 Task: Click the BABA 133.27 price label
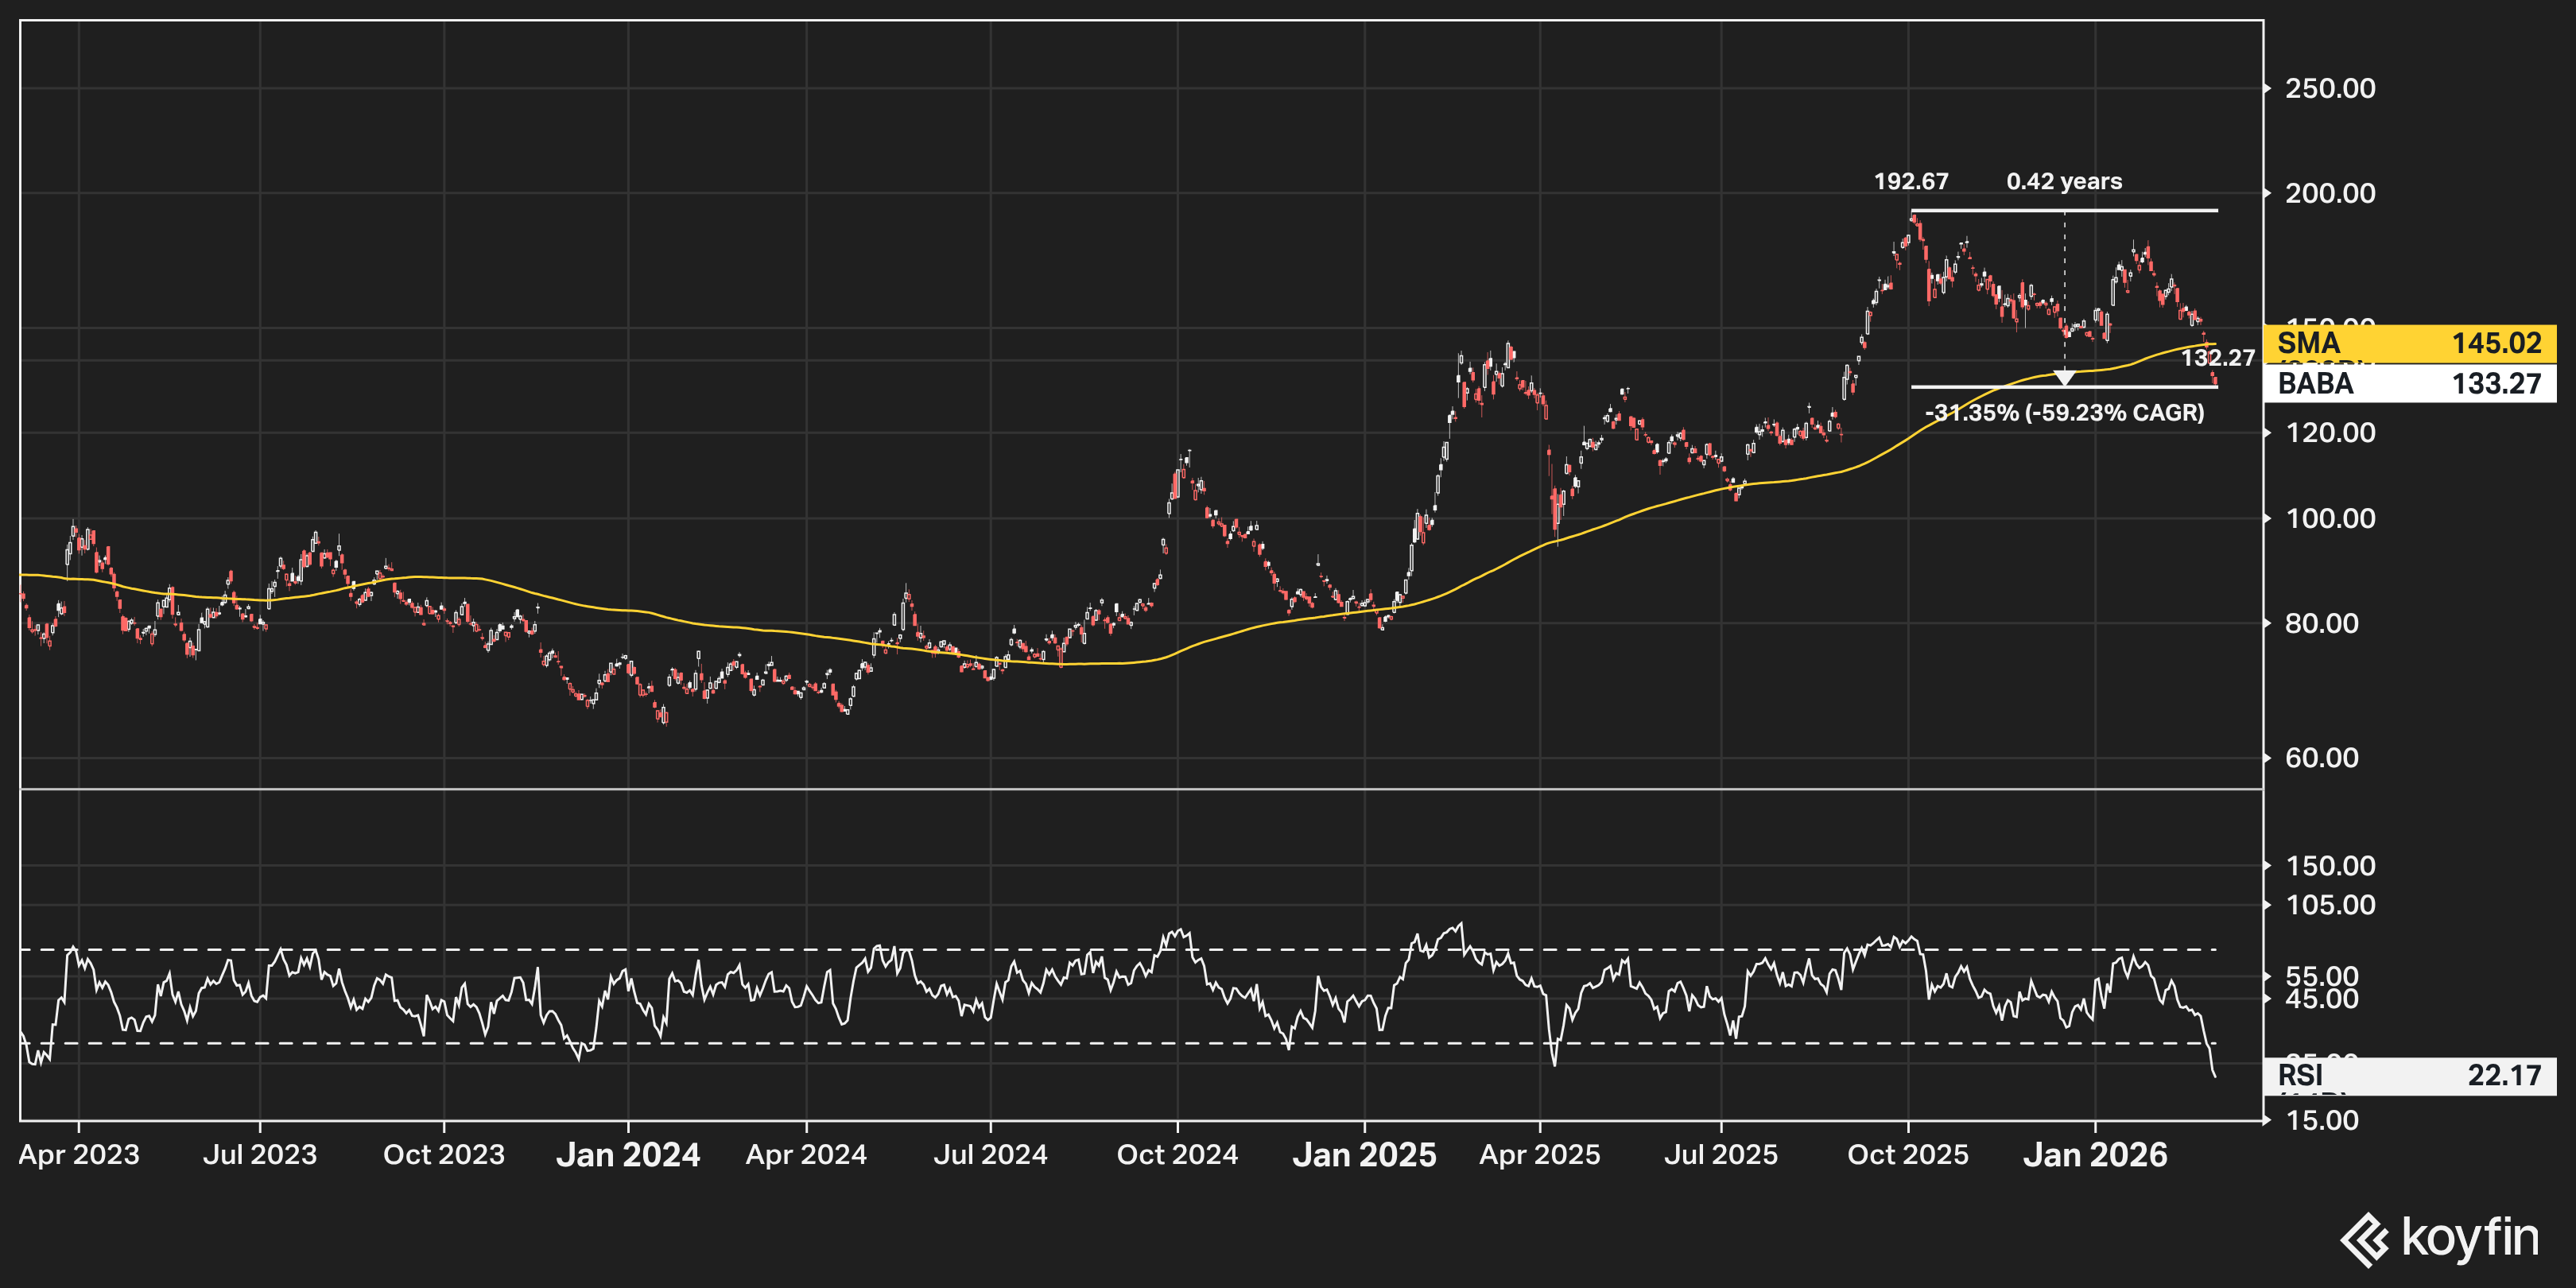click(2408, 384)
